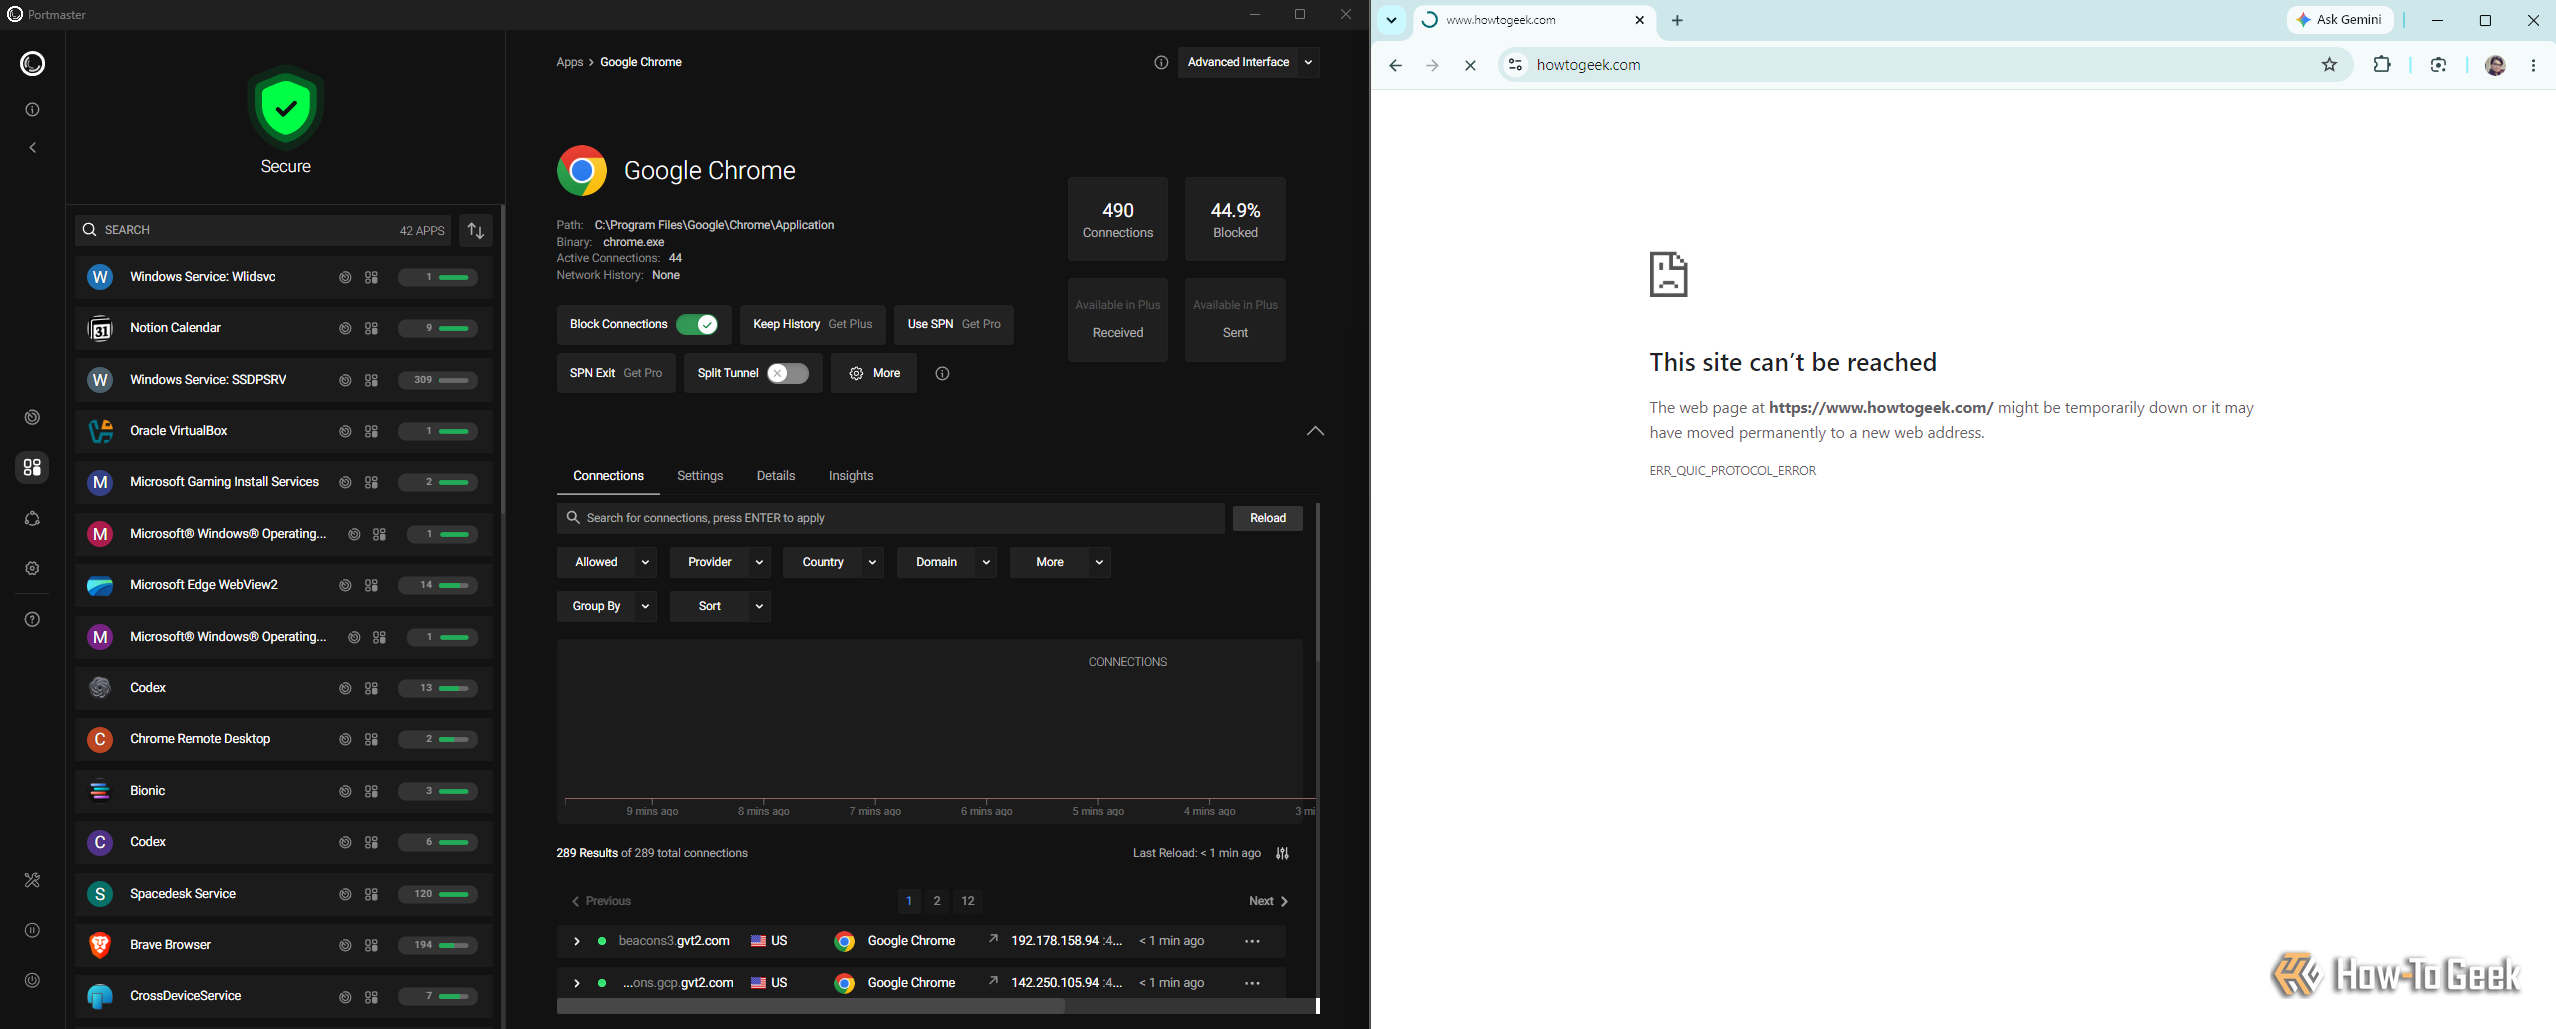Viewport: 2556px width, 1029px height.
Task: Open the tools wrench icon in the sidebar
Action: [x=32, y=880]
